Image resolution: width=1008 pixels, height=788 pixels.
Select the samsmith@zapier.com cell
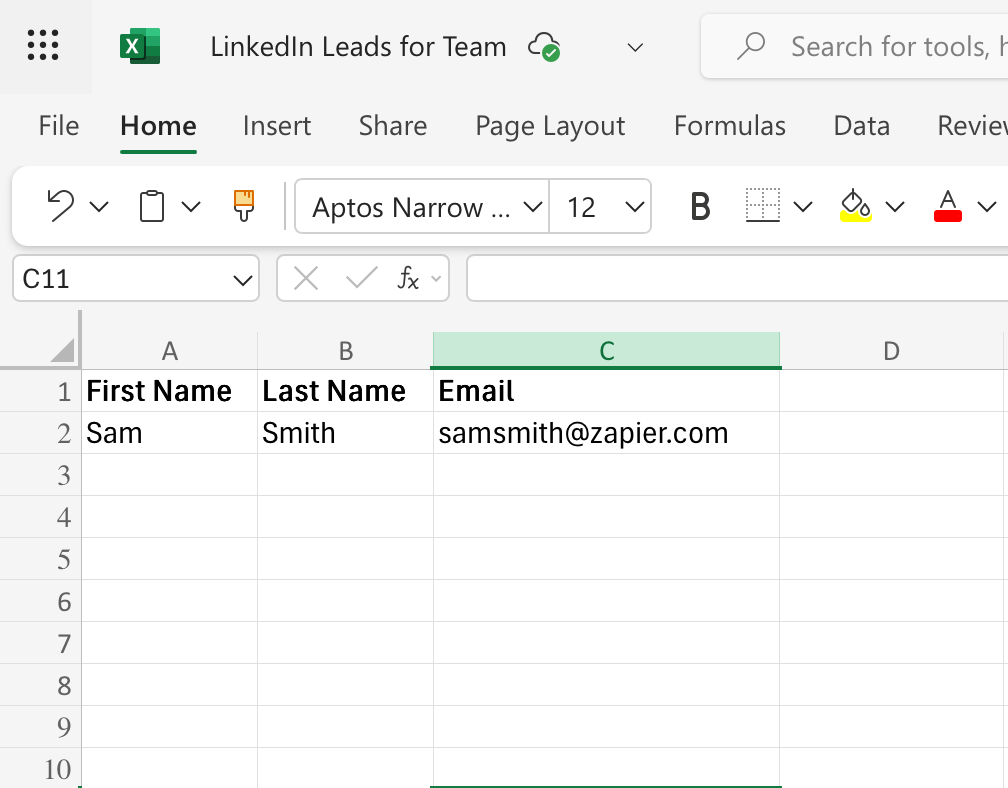(x=606, y=433)
